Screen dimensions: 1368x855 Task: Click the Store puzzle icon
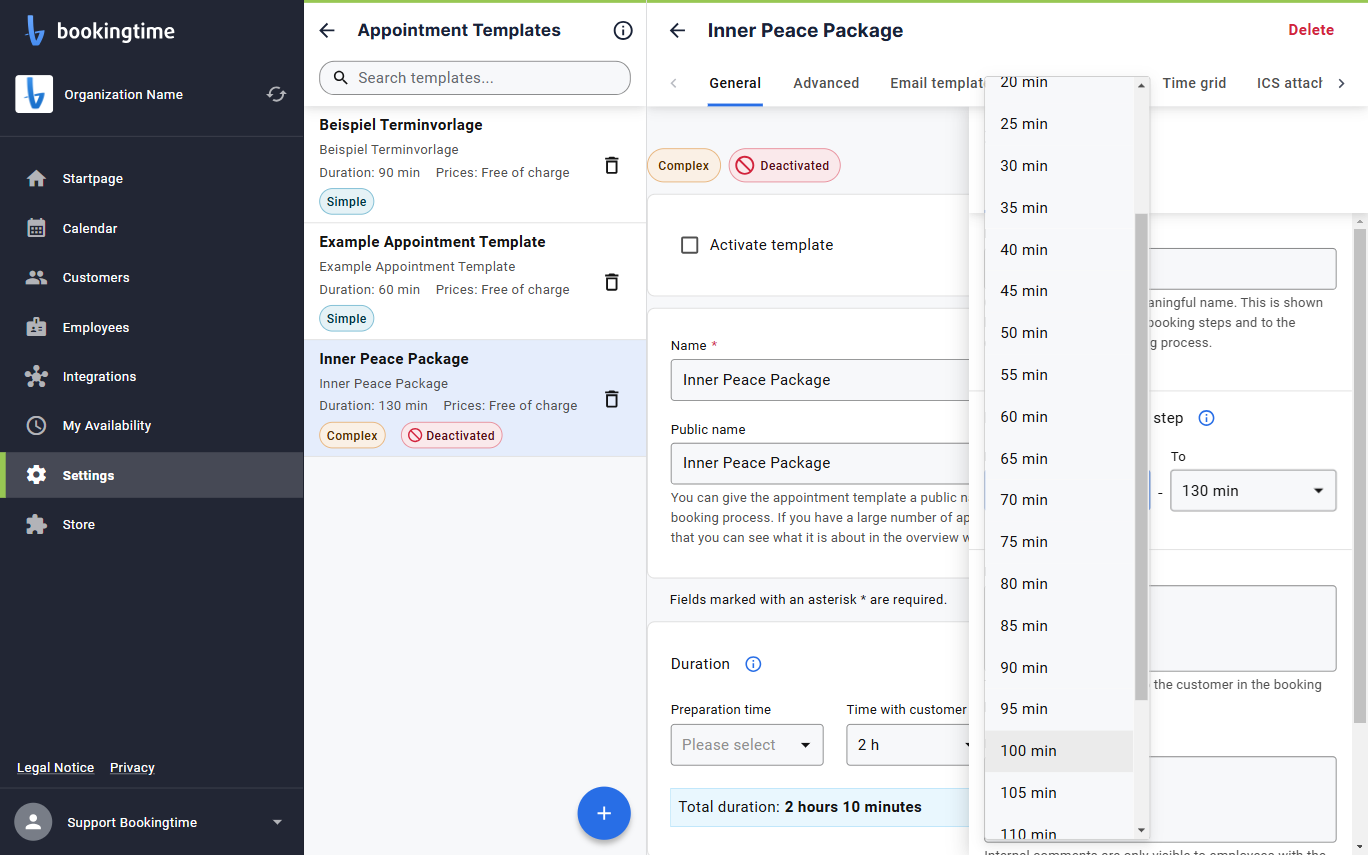37,525
